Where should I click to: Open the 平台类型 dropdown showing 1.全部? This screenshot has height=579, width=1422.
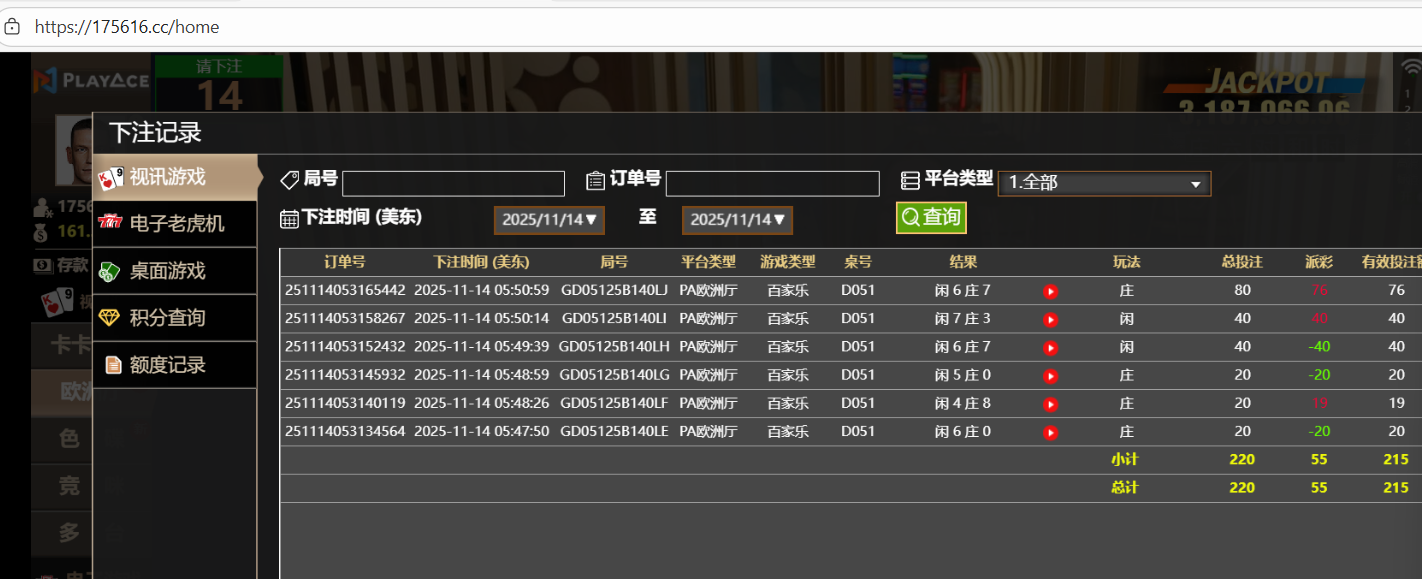pos(1104,183)
